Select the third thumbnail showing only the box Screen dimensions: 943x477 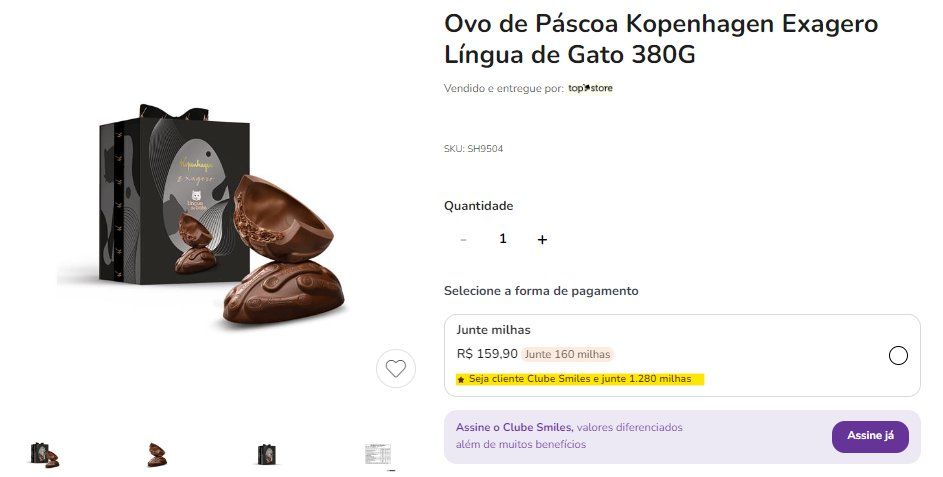266,455
